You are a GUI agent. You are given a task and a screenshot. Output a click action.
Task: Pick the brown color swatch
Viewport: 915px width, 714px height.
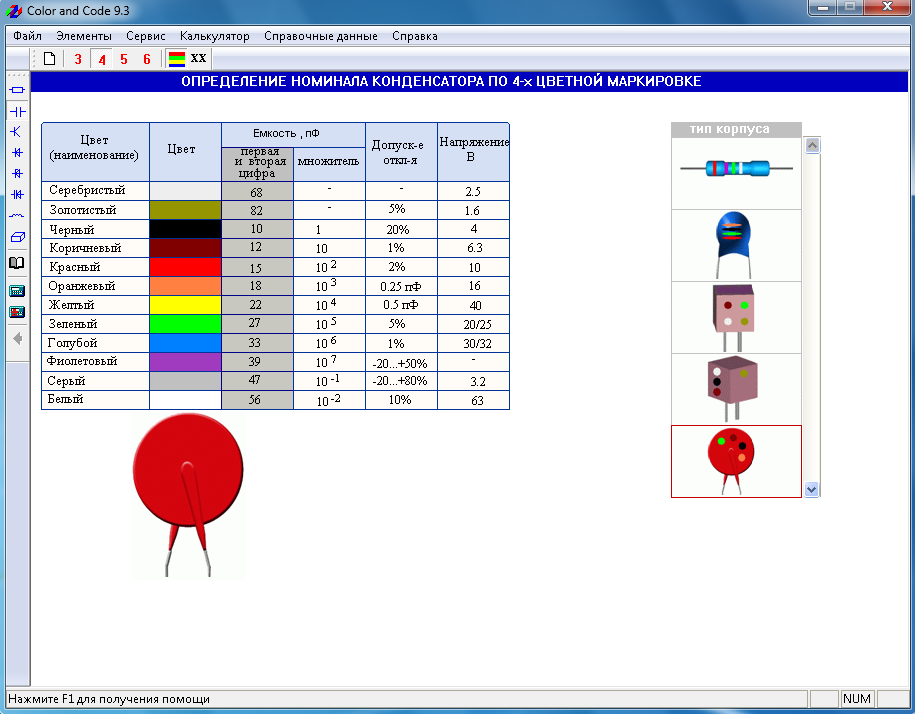point(185,248)
